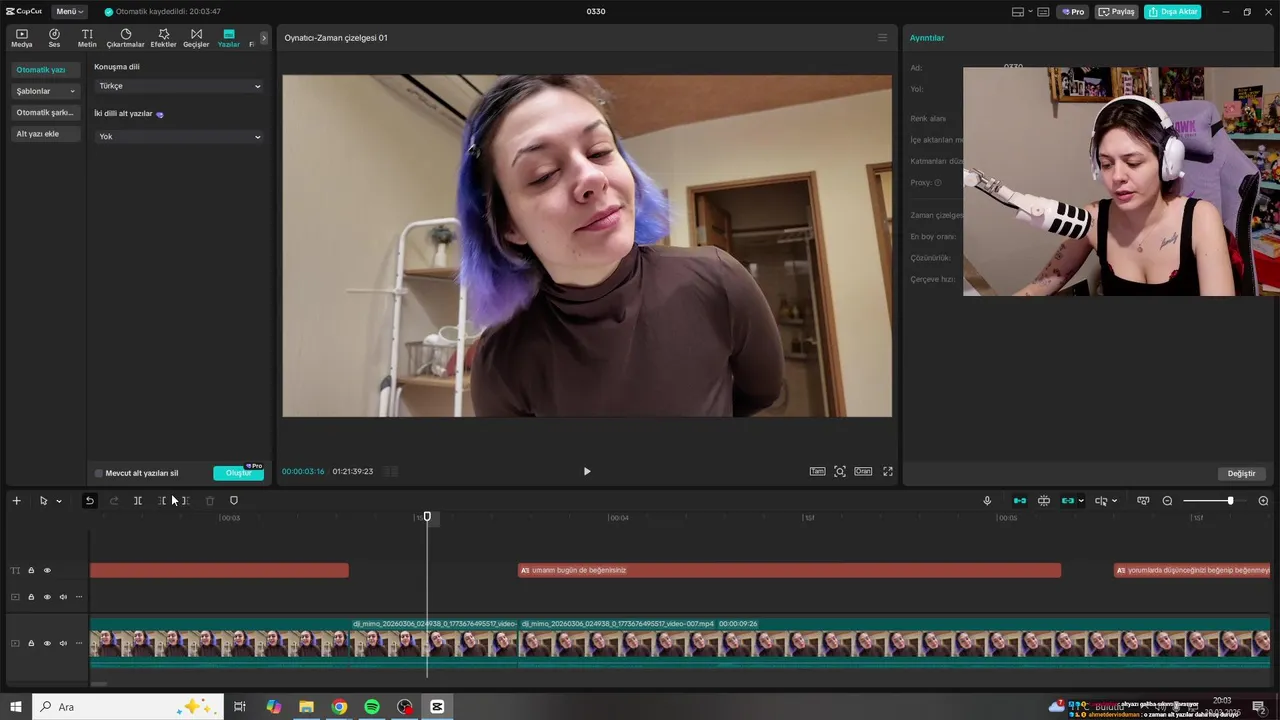Lock the empty middle video track
The image size is (1280, 720).
pos(31,597)
